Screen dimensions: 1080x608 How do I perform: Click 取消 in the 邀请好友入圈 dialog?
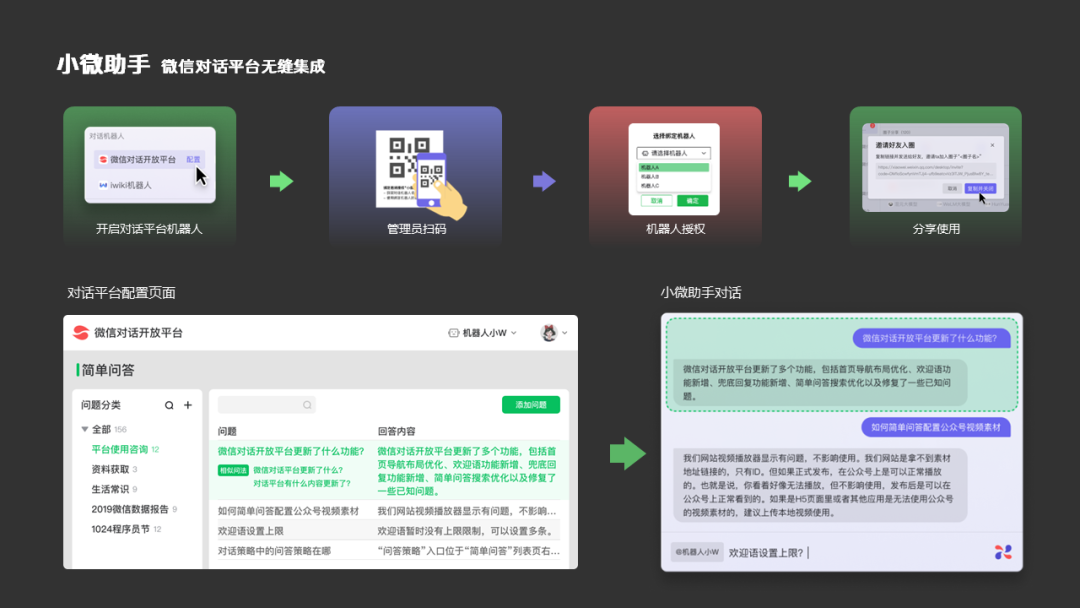click(x=952, y=188)
